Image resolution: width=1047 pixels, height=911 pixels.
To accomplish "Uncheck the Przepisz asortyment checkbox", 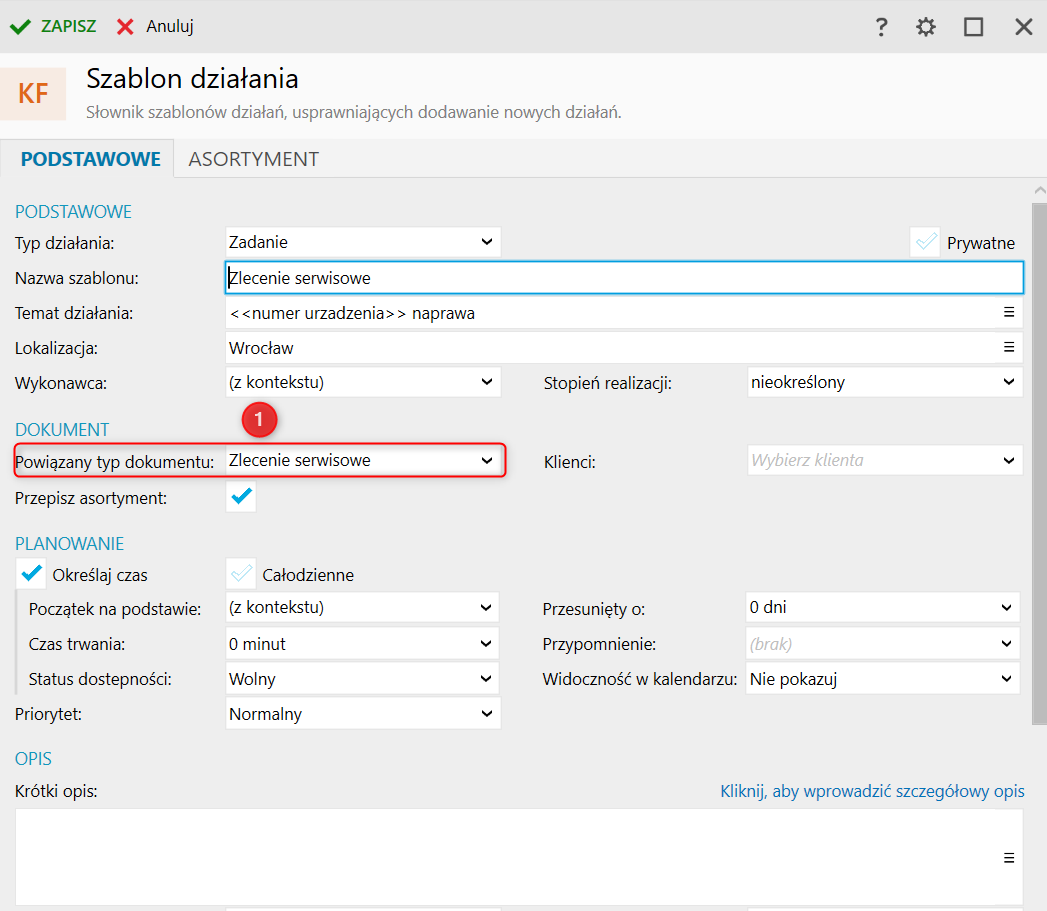I will click(x=241, y=496).
